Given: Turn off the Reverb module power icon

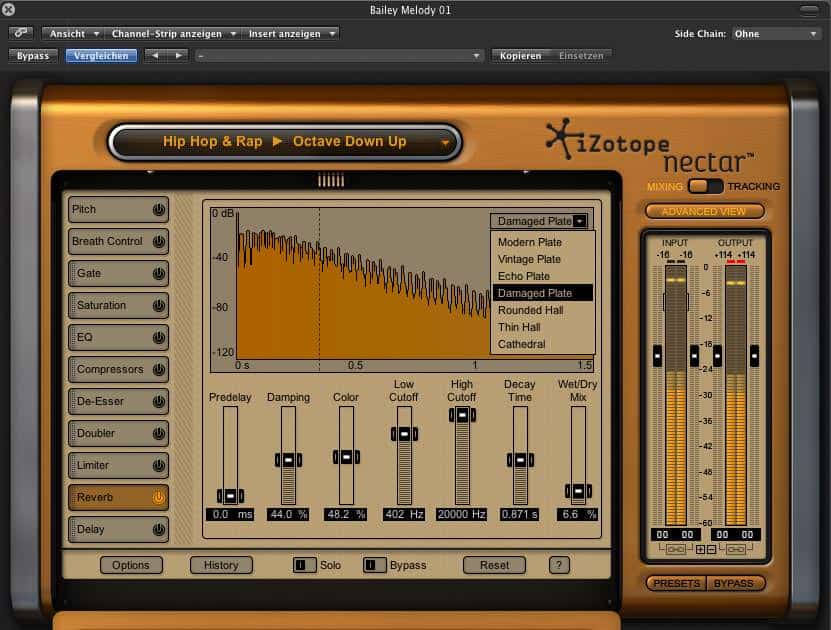Looking at the screenshot, I should pos(158,498).
